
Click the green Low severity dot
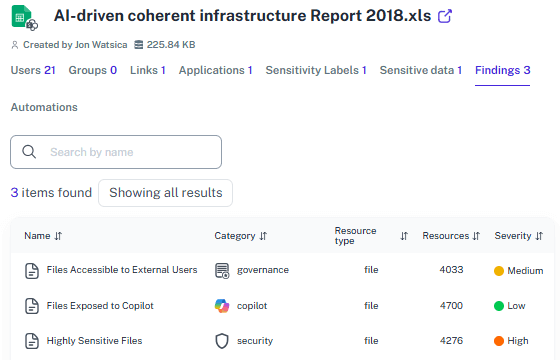coord(499,306)
